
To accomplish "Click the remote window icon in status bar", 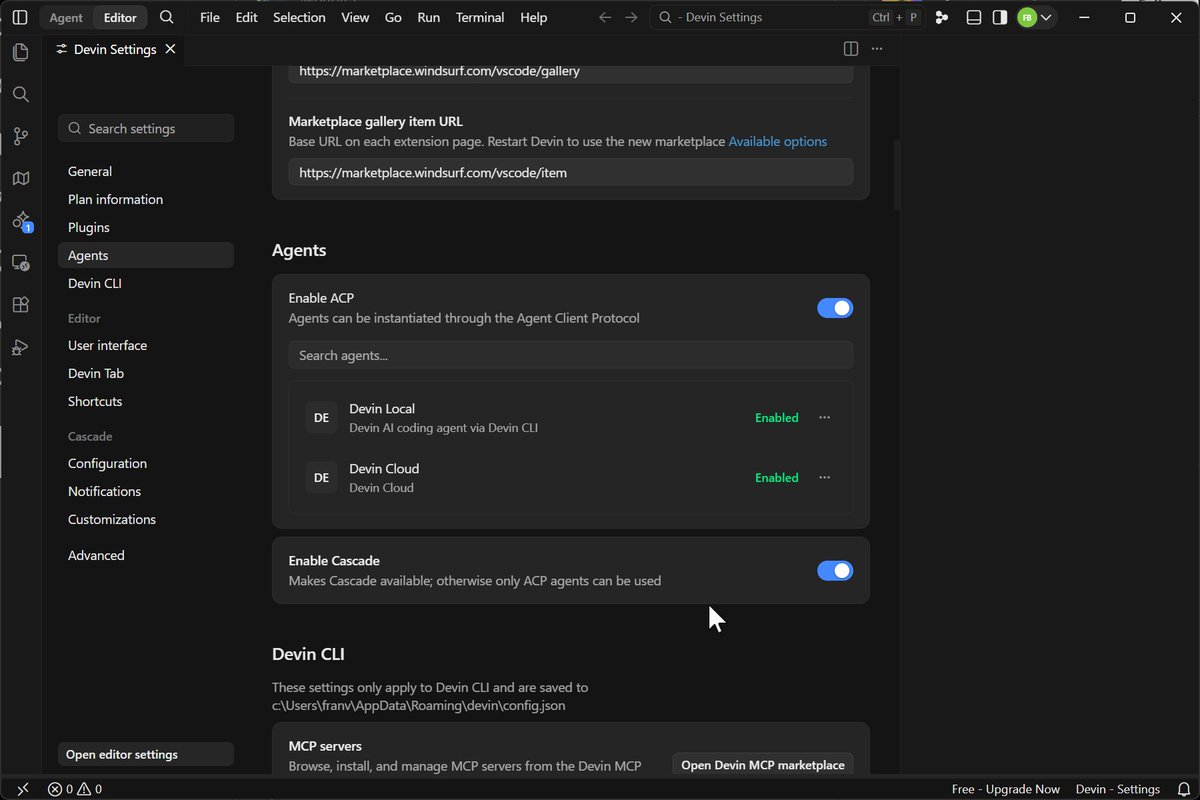I will [x=23, y=789].
